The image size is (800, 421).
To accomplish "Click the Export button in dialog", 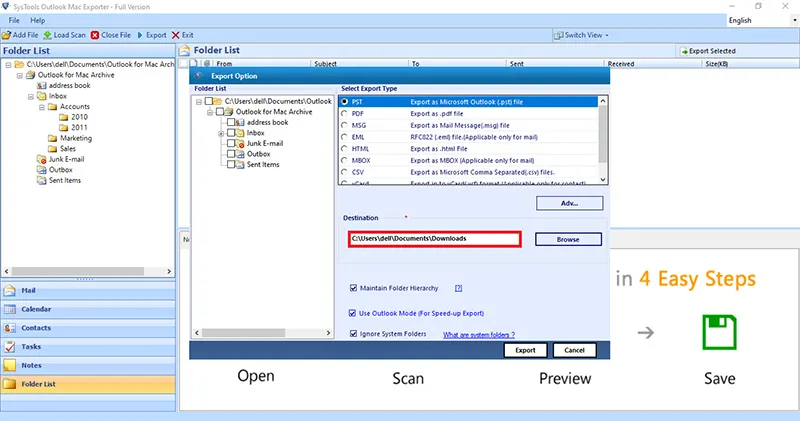I will coord(525,350).
